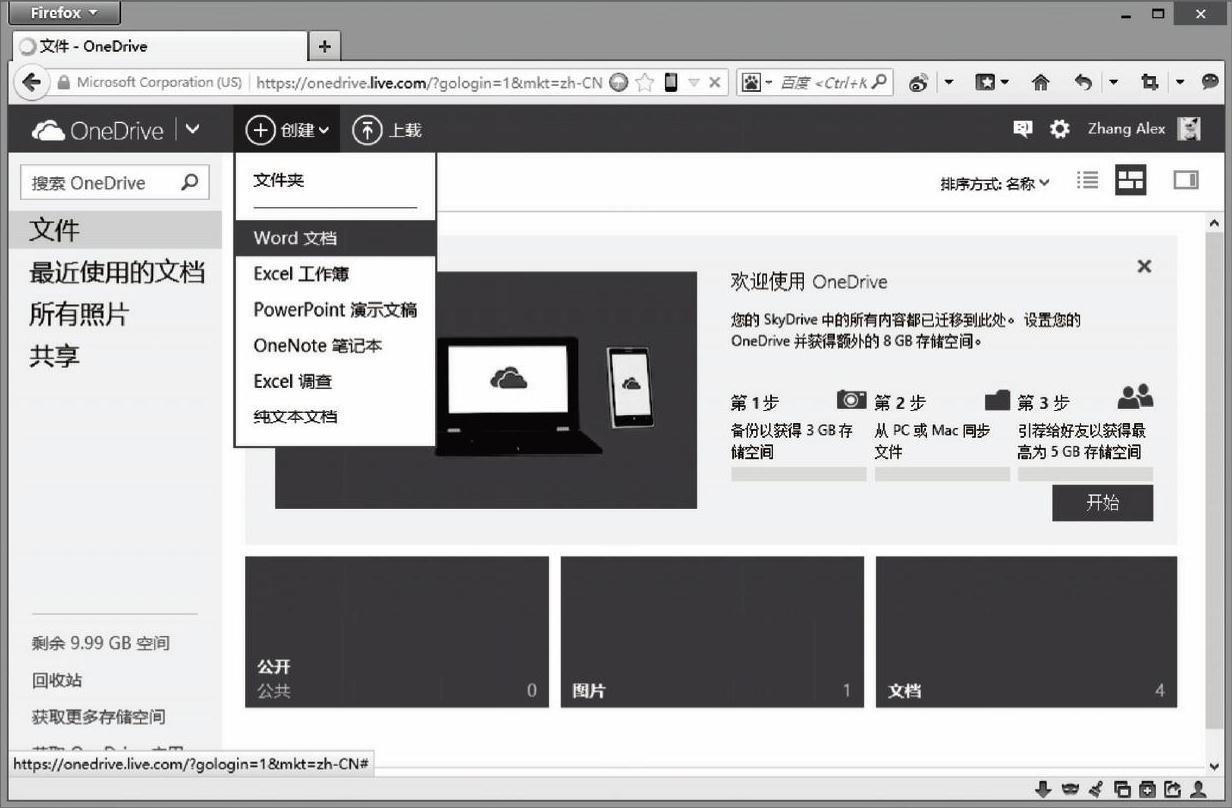
Task: Click 获取更多存储空间 link
Action: tap(99, 717)
